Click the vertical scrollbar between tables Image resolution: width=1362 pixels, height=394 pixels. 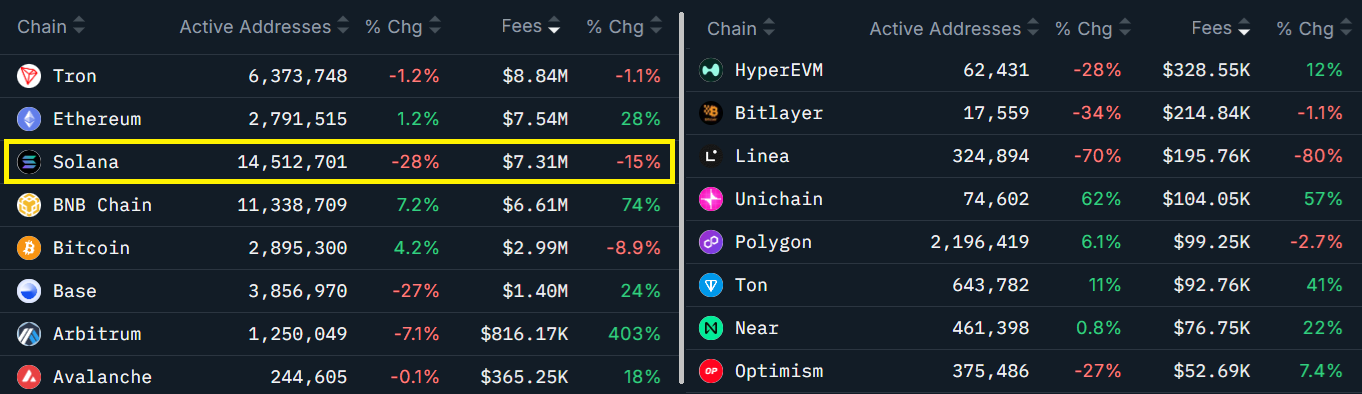(681, 198)
